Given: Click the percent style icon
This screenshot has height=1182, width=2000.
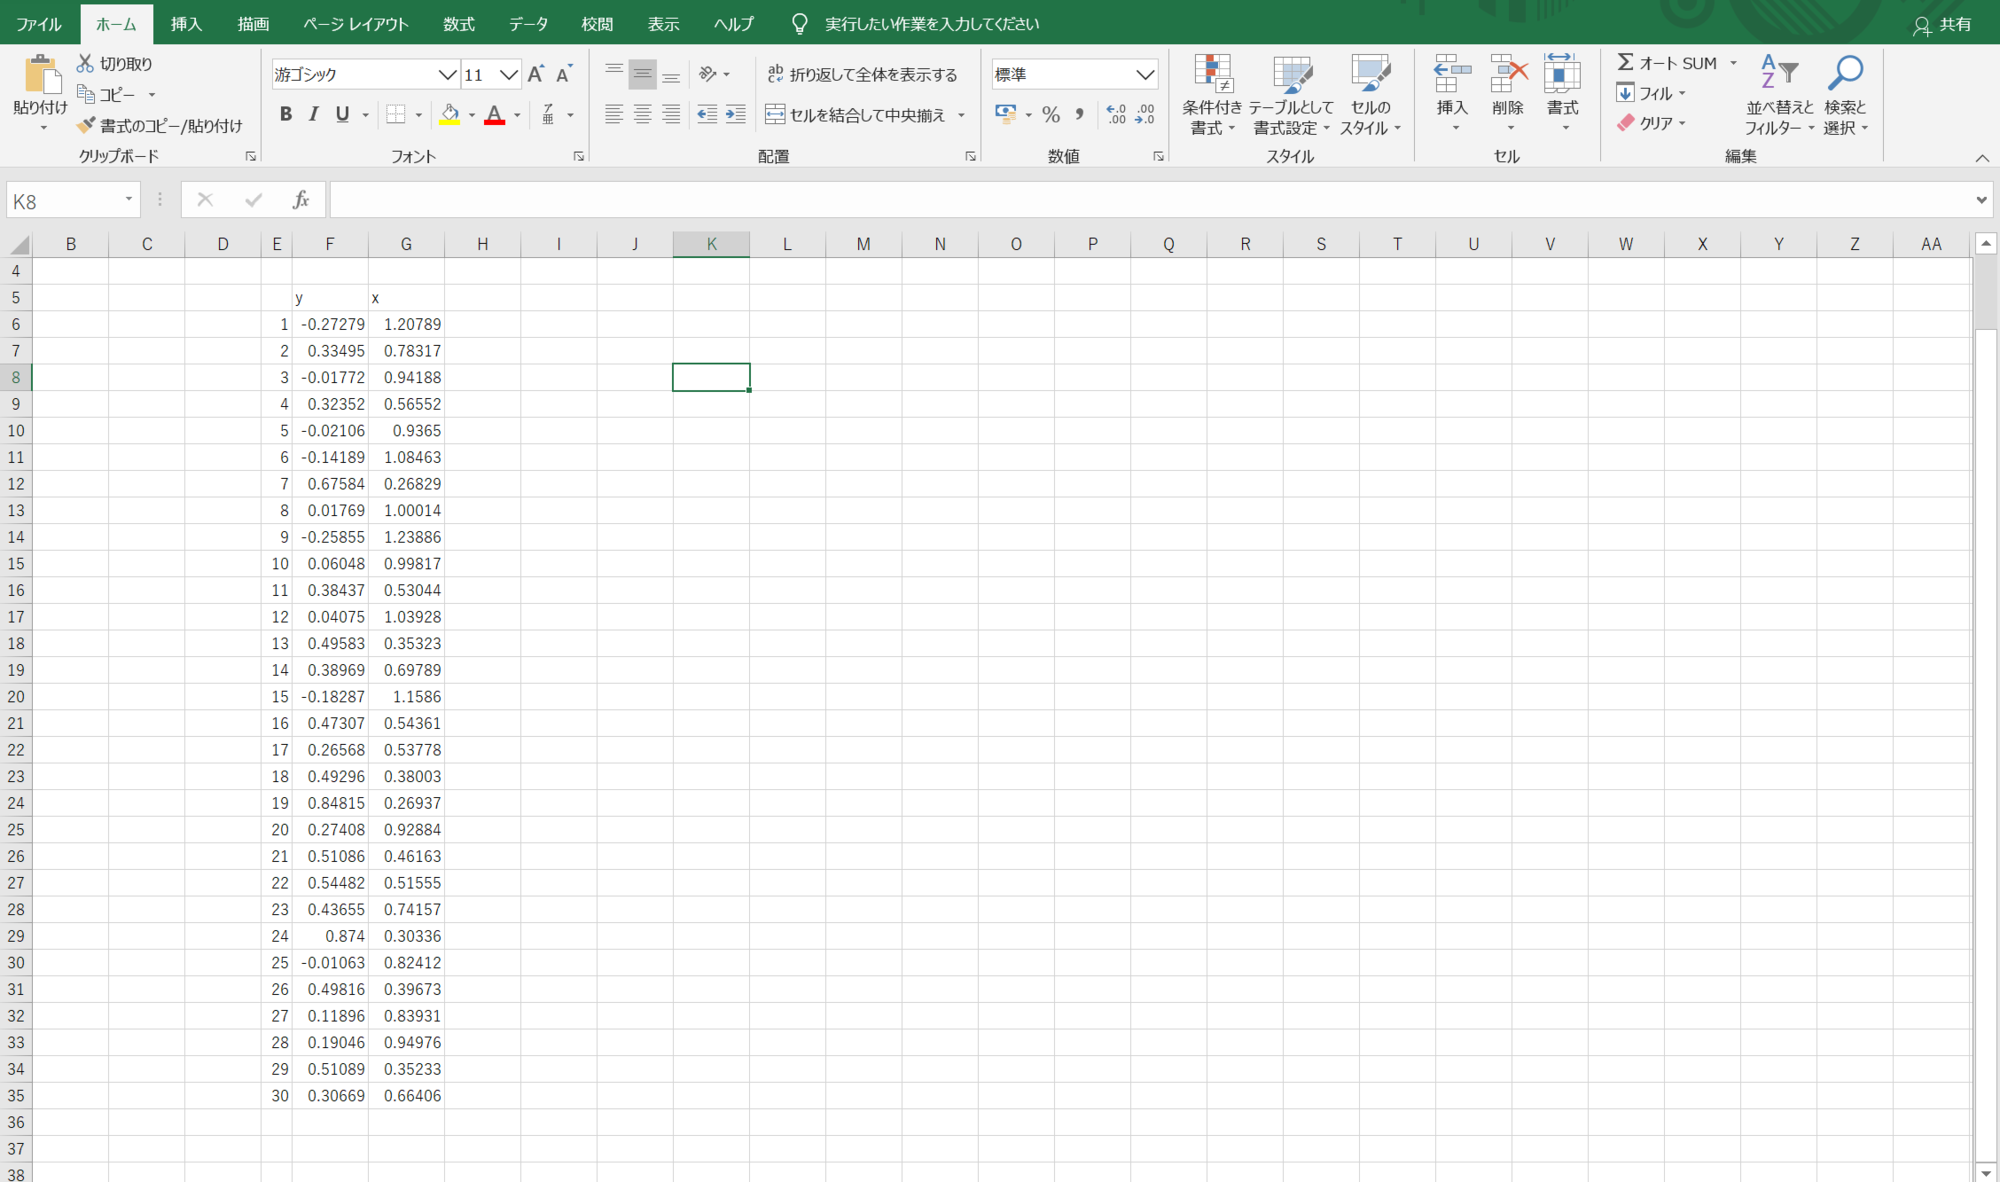Looking at the screenshot, I should [x=1051, y=114].
